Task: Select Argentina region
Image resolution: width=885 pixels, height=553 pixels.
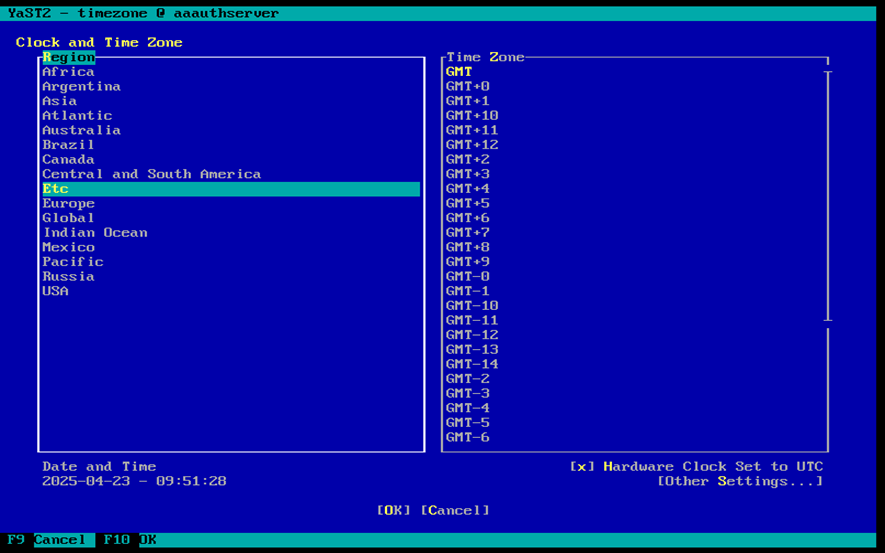Action: [81, 87]
